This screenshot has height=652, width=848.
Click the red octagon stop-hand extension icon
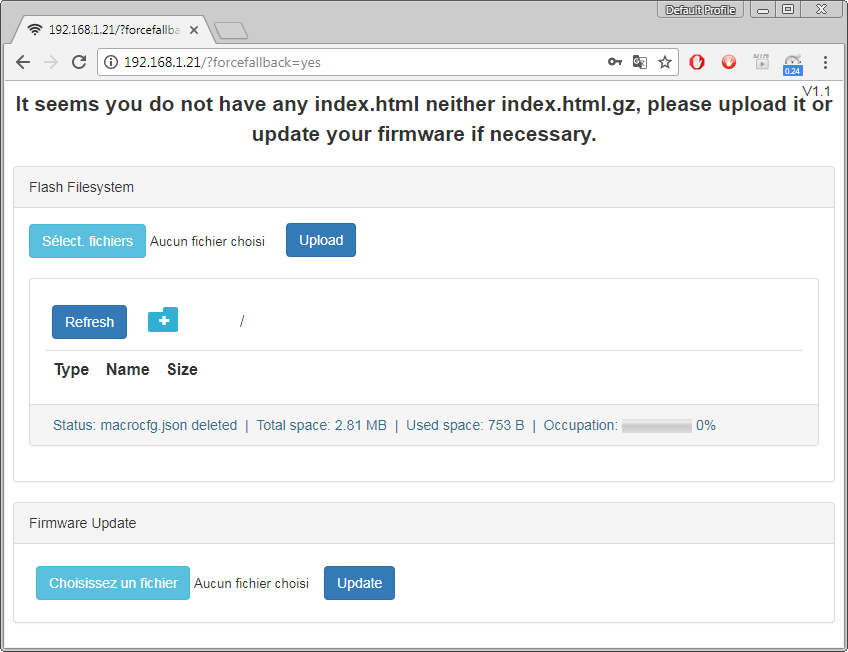tap(698, 62)
